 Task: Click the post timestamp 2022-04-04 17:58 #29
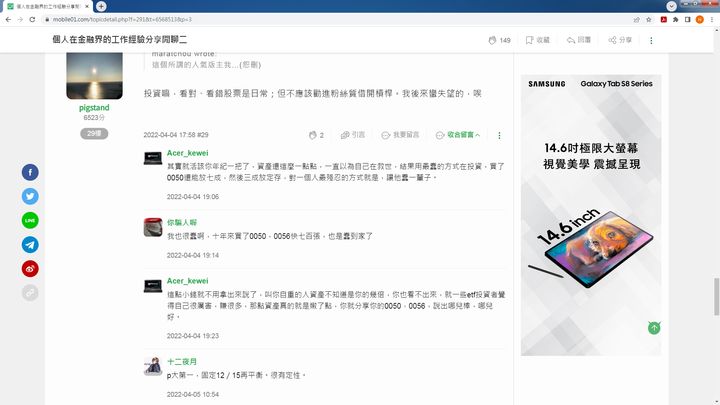(x=176, y=135)
